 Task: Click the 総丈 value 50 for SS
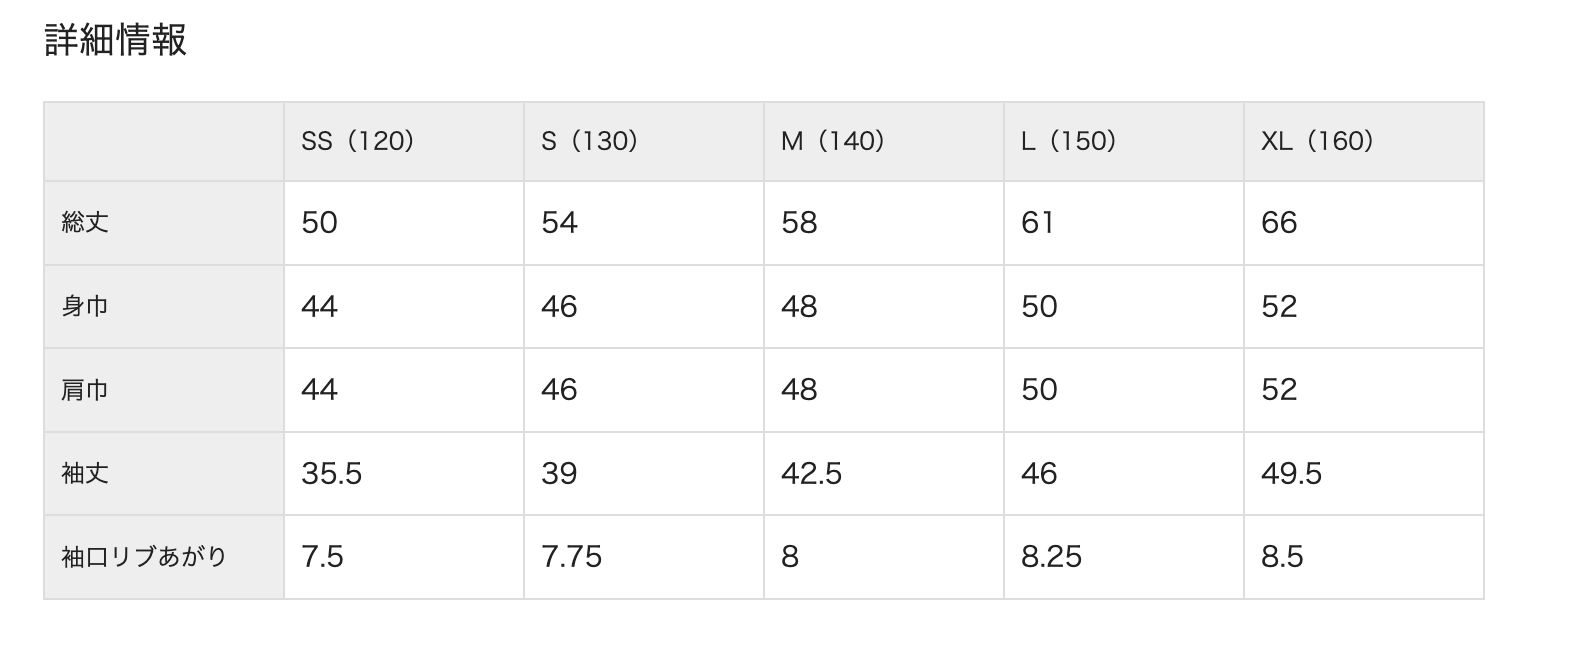pyautogui.click(x=319, y=223)
